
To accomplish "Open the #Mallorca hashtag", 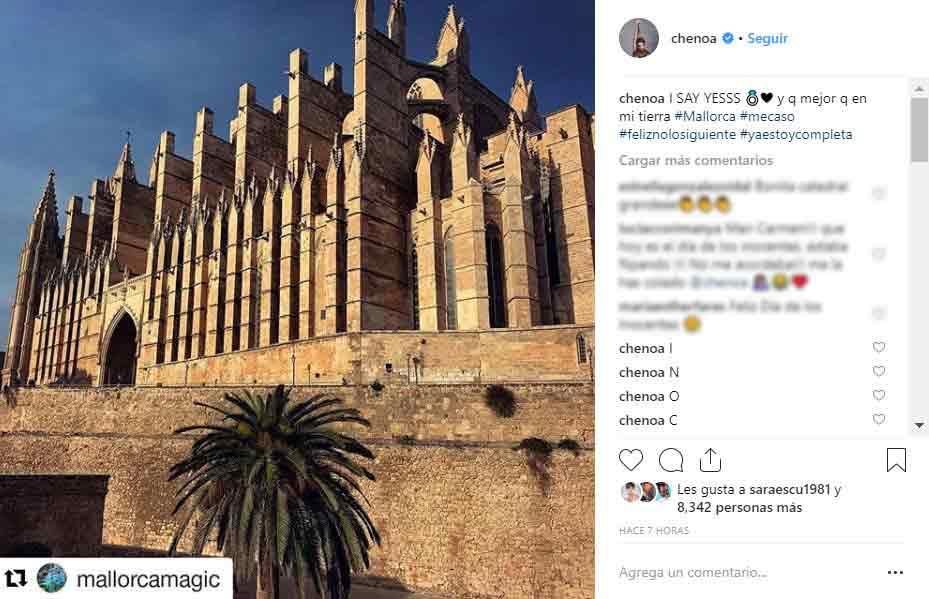I will [x=704, y=117].
